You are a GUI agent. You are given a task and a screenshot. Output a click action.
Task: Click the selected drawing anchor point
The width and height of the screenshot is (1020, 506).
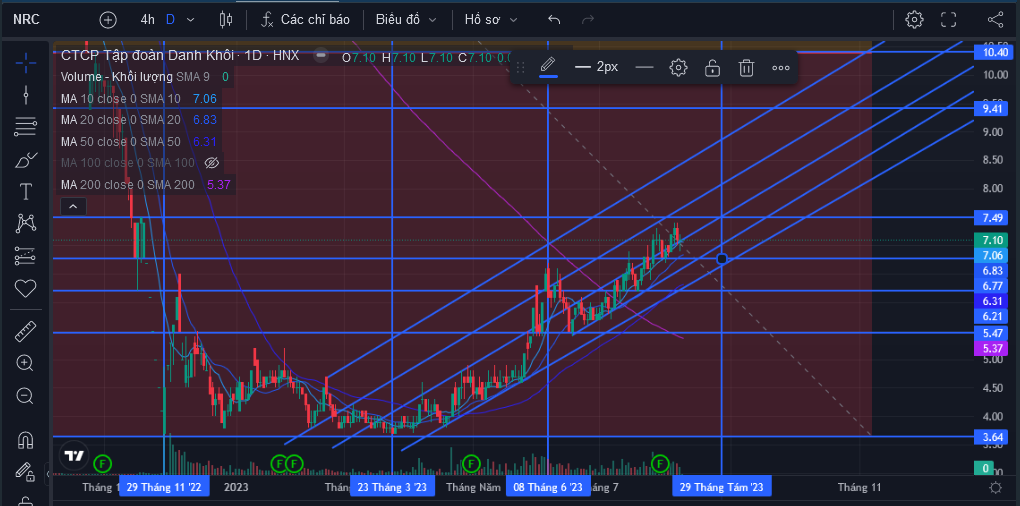[x=721, y=259]
